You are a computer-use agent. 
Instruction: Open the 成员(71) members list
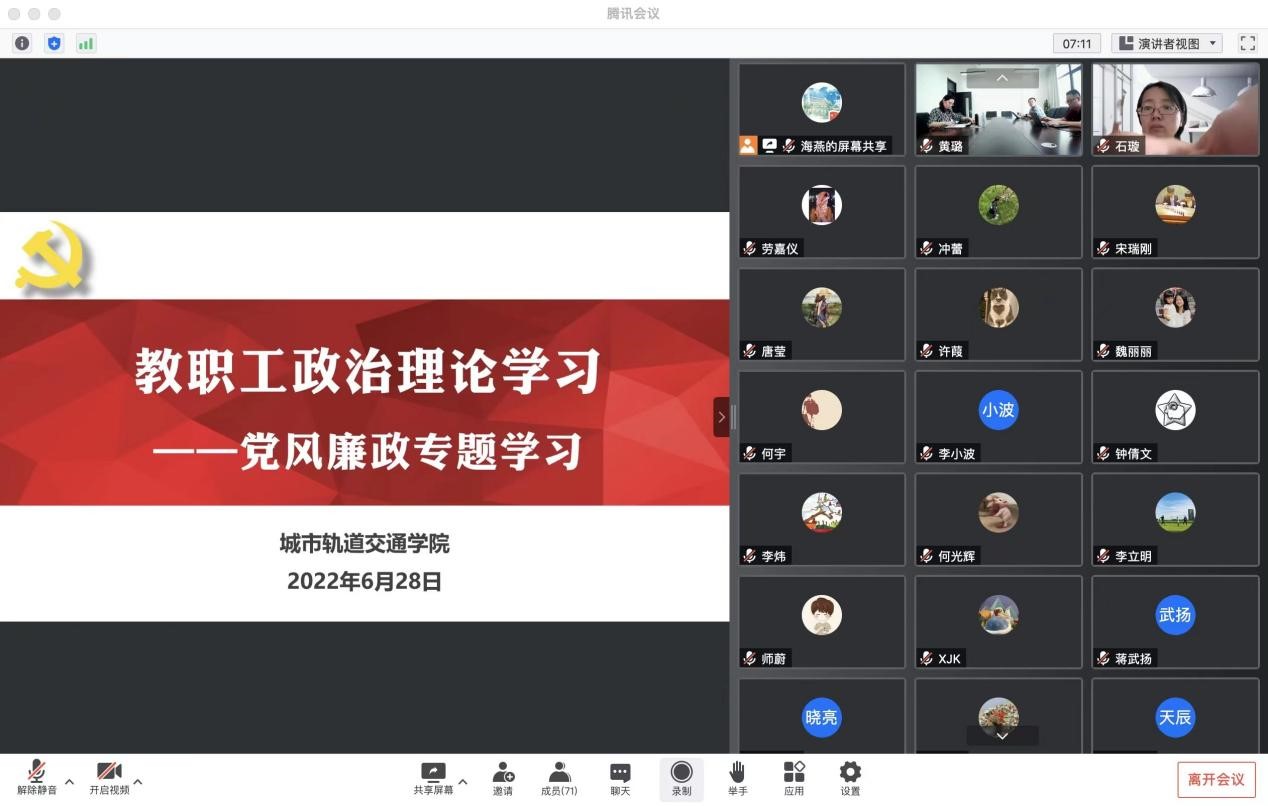[559, 779]
